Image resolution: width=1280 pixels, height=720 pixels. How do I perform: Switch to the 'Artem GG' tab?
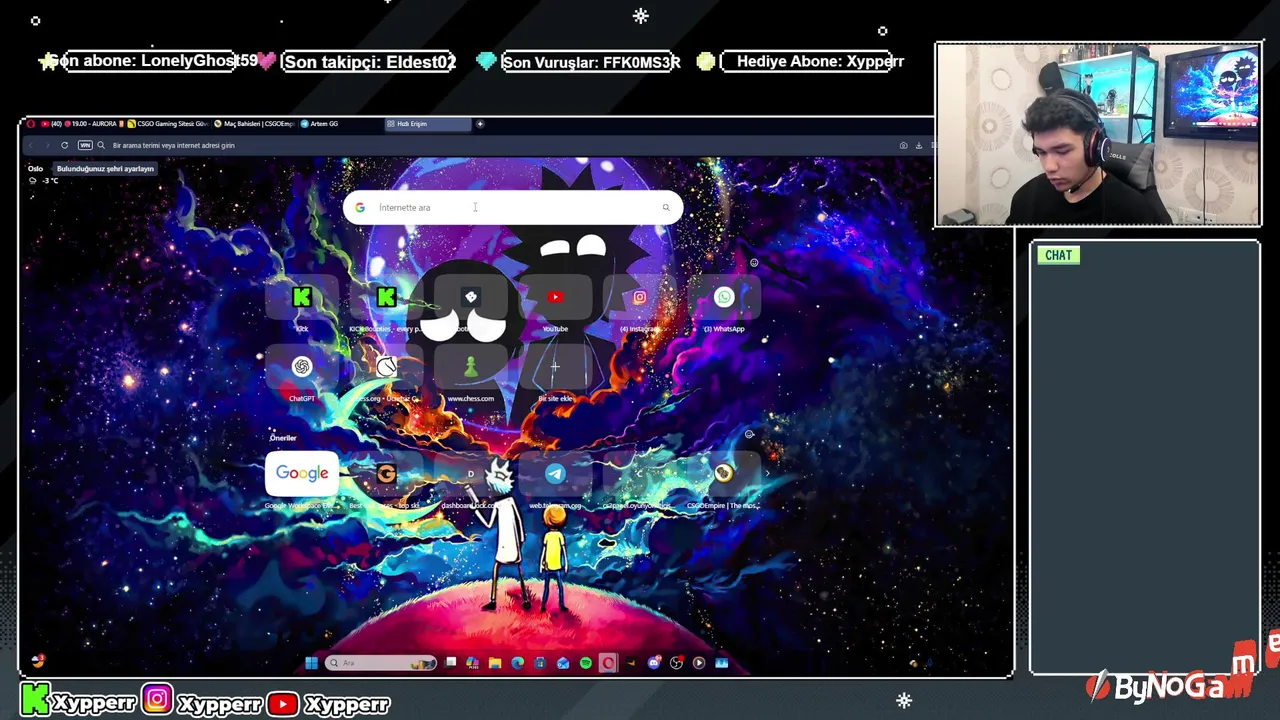point(340,124)
